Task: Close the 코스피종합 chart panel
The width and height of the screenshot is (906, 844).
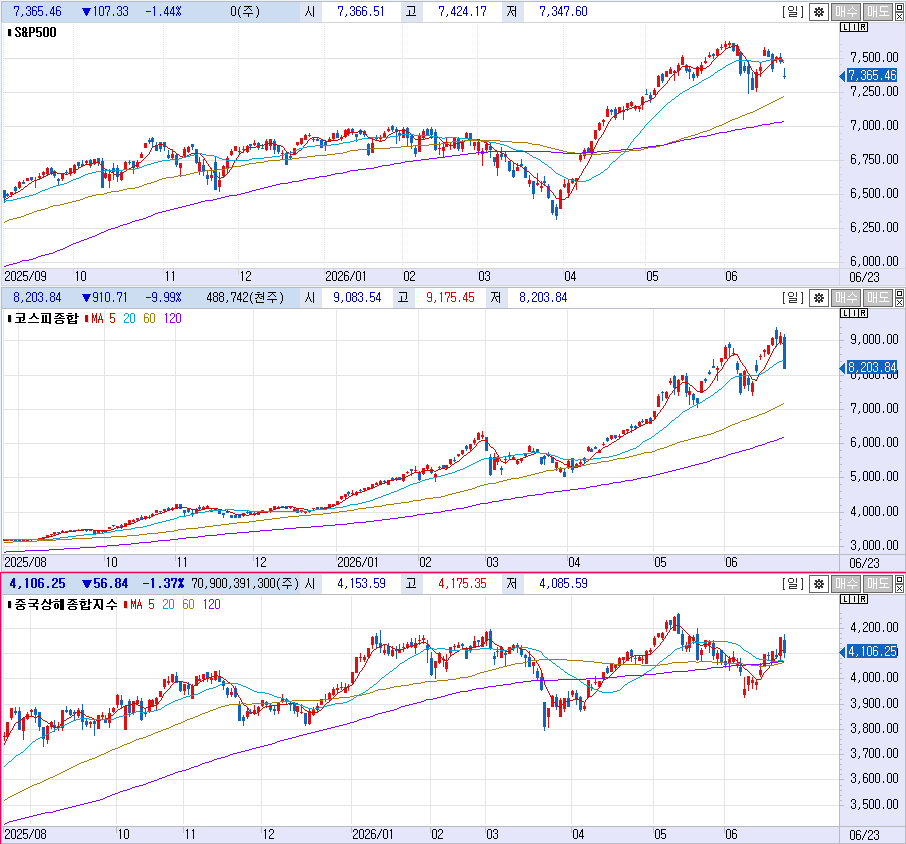Action: click(900, 303)
